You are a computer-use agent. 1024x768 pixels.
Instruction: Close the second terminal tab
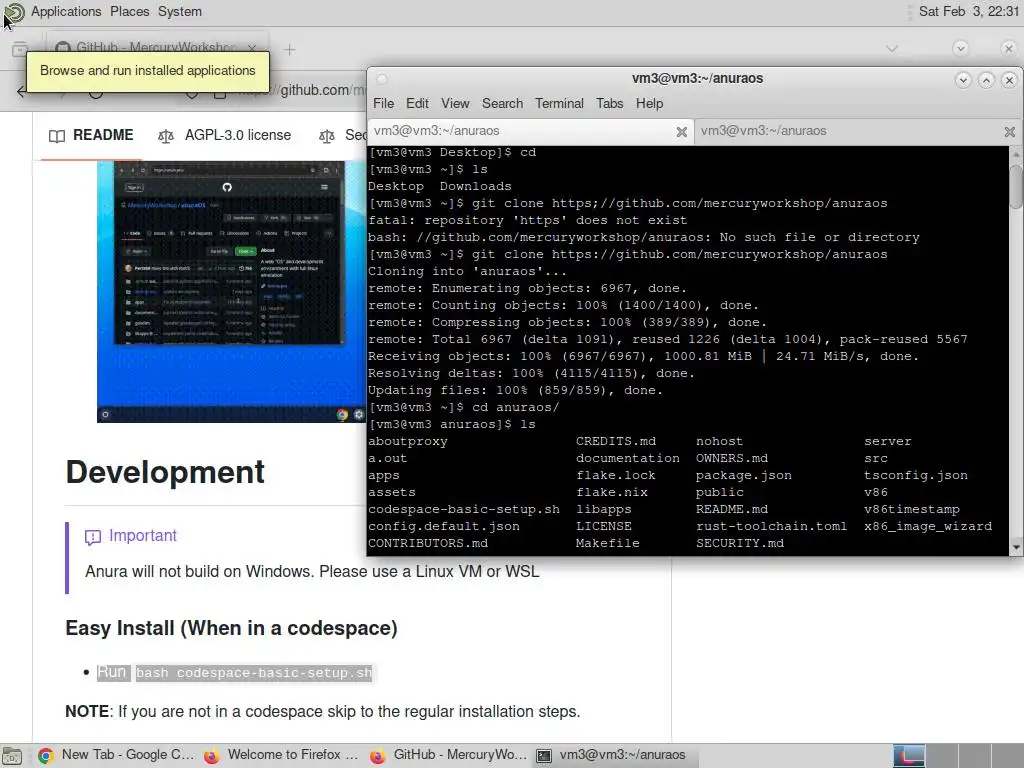point(1009,132)
